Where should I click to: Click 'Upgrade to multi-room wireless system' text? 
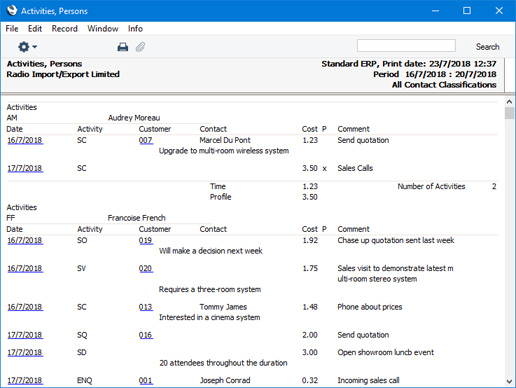tap(224, 151)
